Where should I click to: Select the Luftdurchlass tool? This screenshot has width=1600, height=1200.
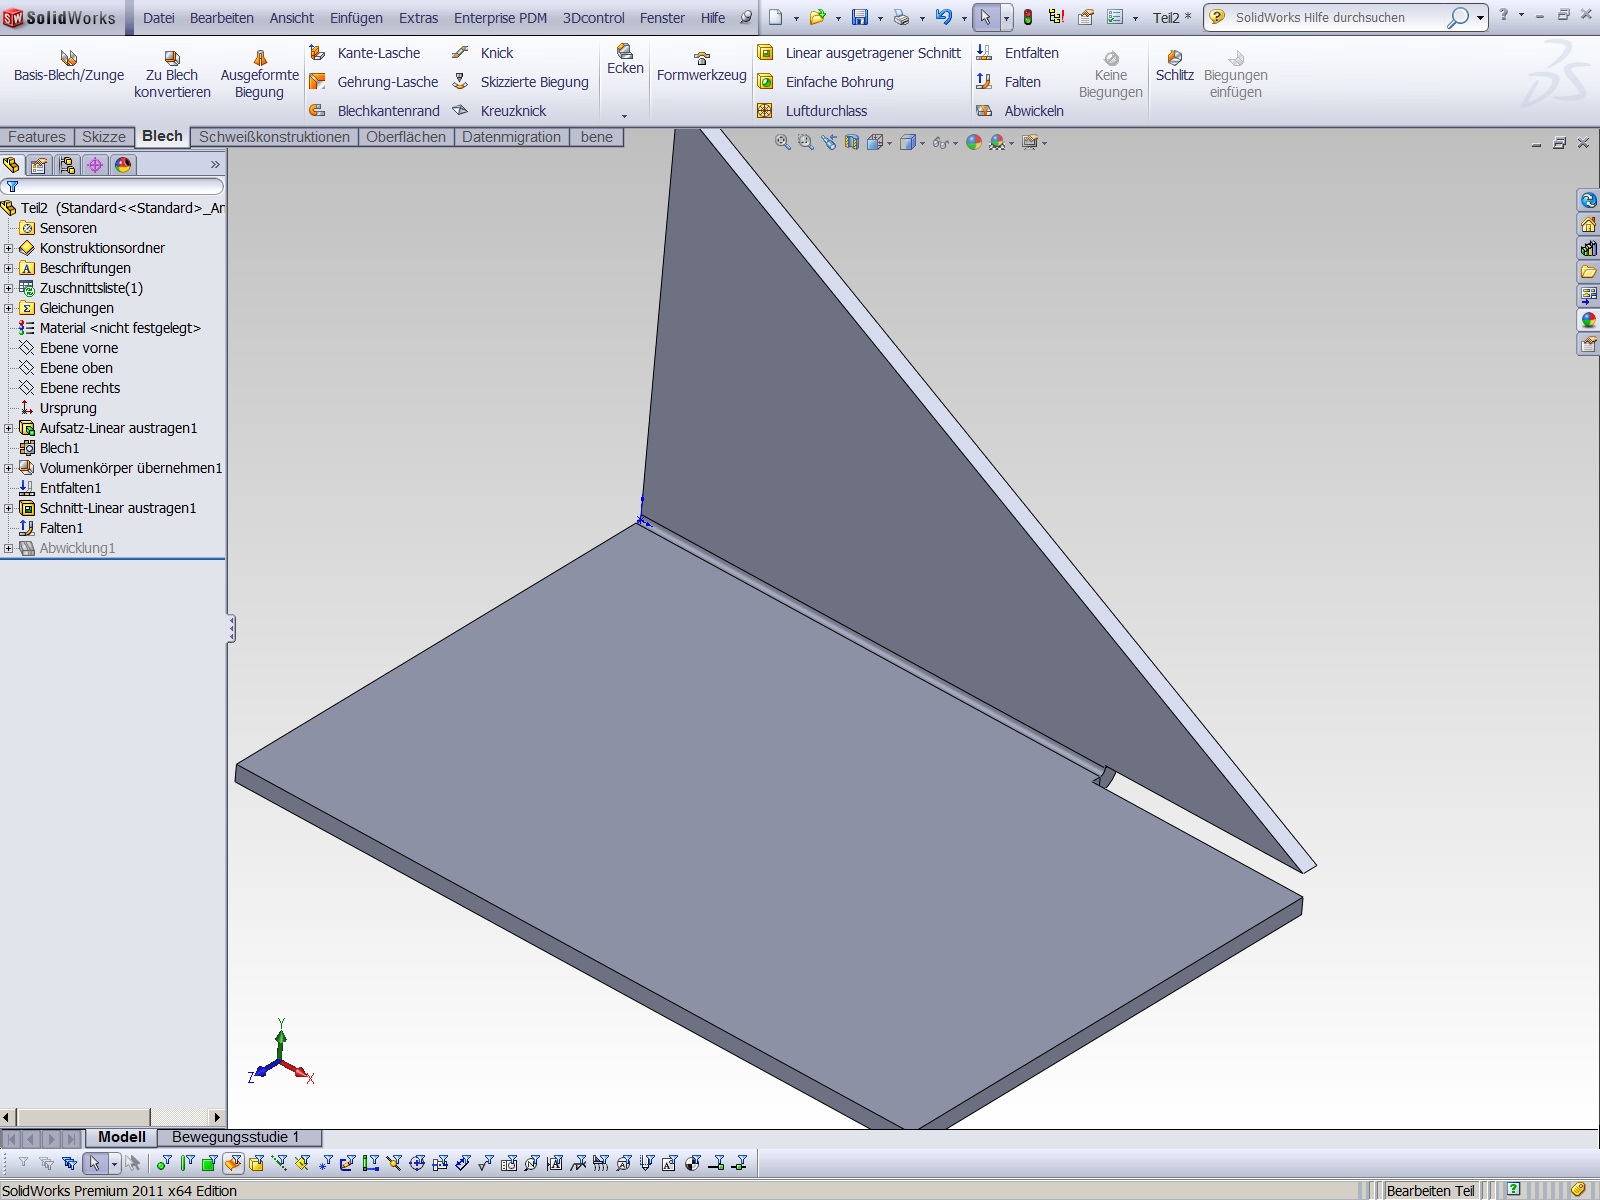(825, 111)
